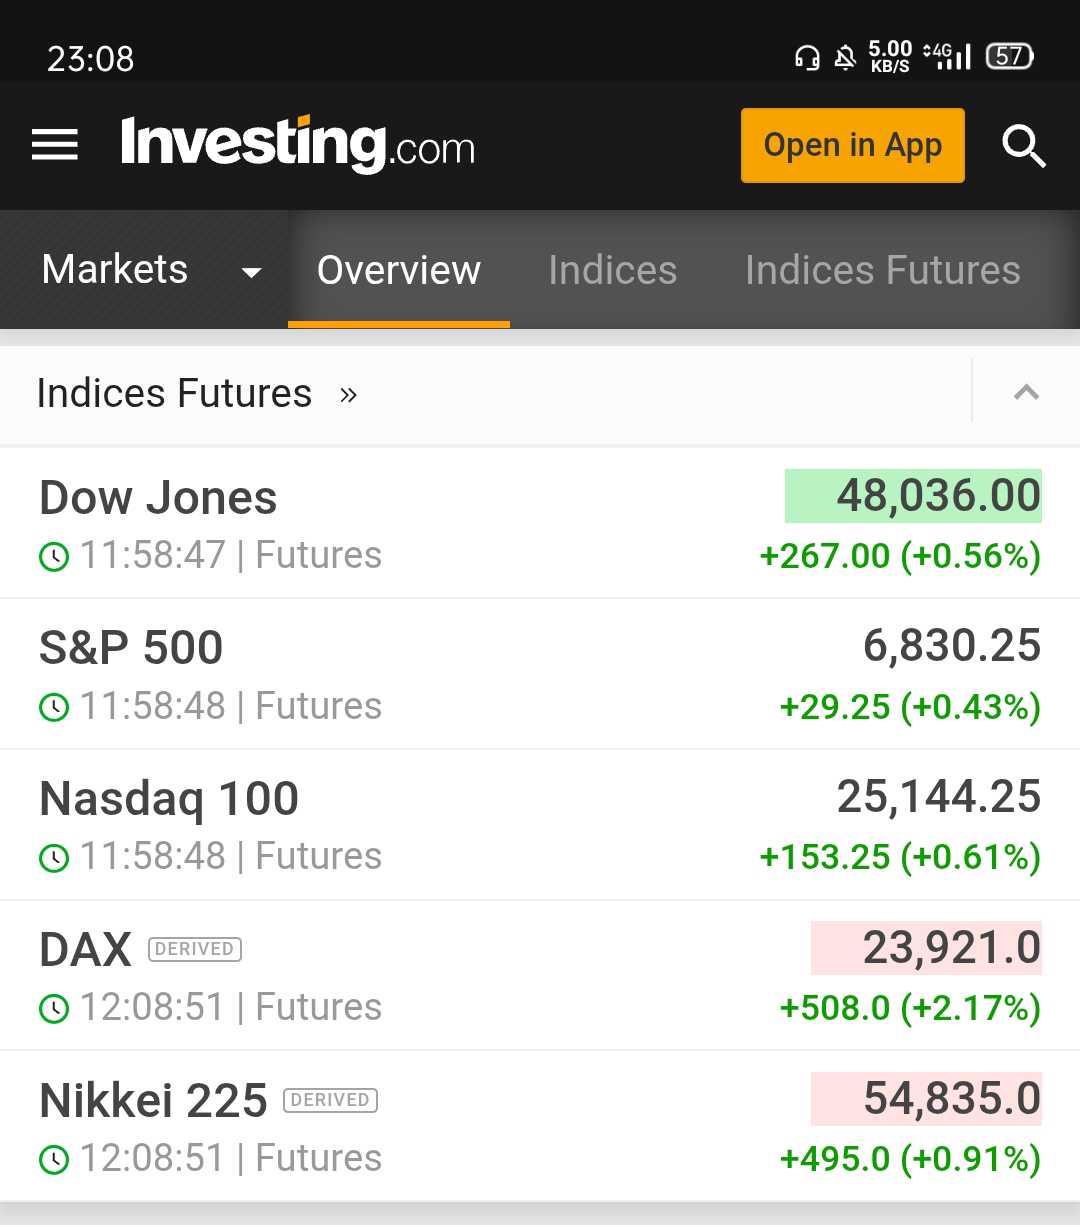Tap clock icon under Nasdaq 100
Viewport: 1080px width, 1227px height.
coord(54,857)
